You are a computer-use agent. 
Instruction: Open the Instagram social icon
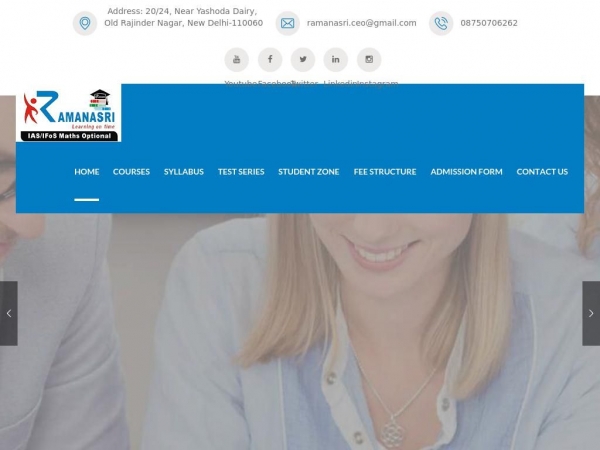pyautogui.click(x=369, y=59)
